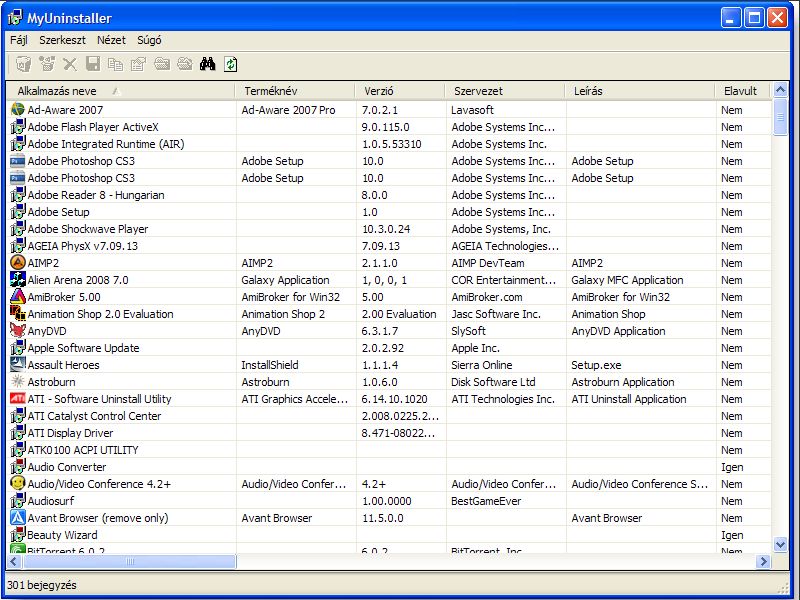This screenshot has height=600, width=800.
Task: Click the Adobe Flash Player ActiveX row icon
Action: [x=18, y=126]
